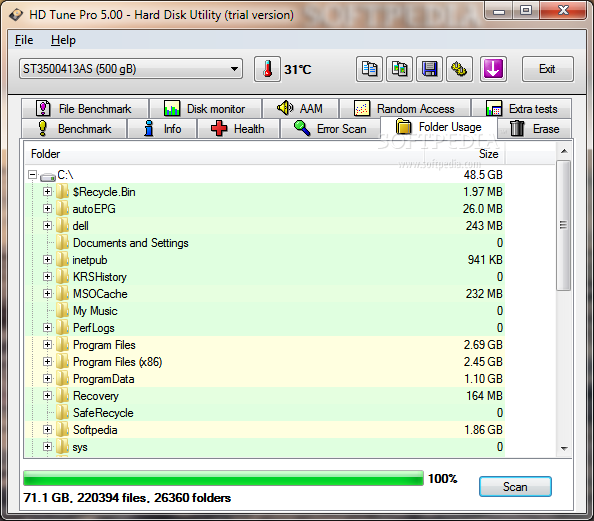Click the Program Files folder icon
Screen dimensions: 594x521
tap(63, 345)
